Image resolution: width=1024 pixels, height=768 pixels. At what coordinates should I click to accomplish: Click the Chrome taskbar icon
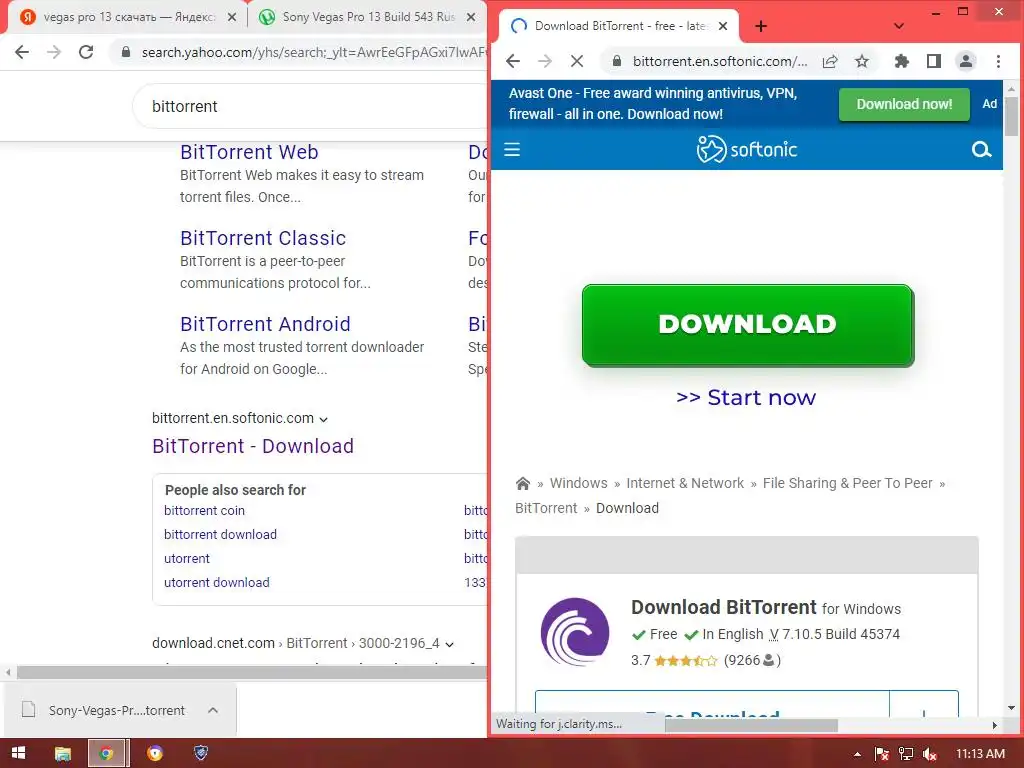pos(106,754)
